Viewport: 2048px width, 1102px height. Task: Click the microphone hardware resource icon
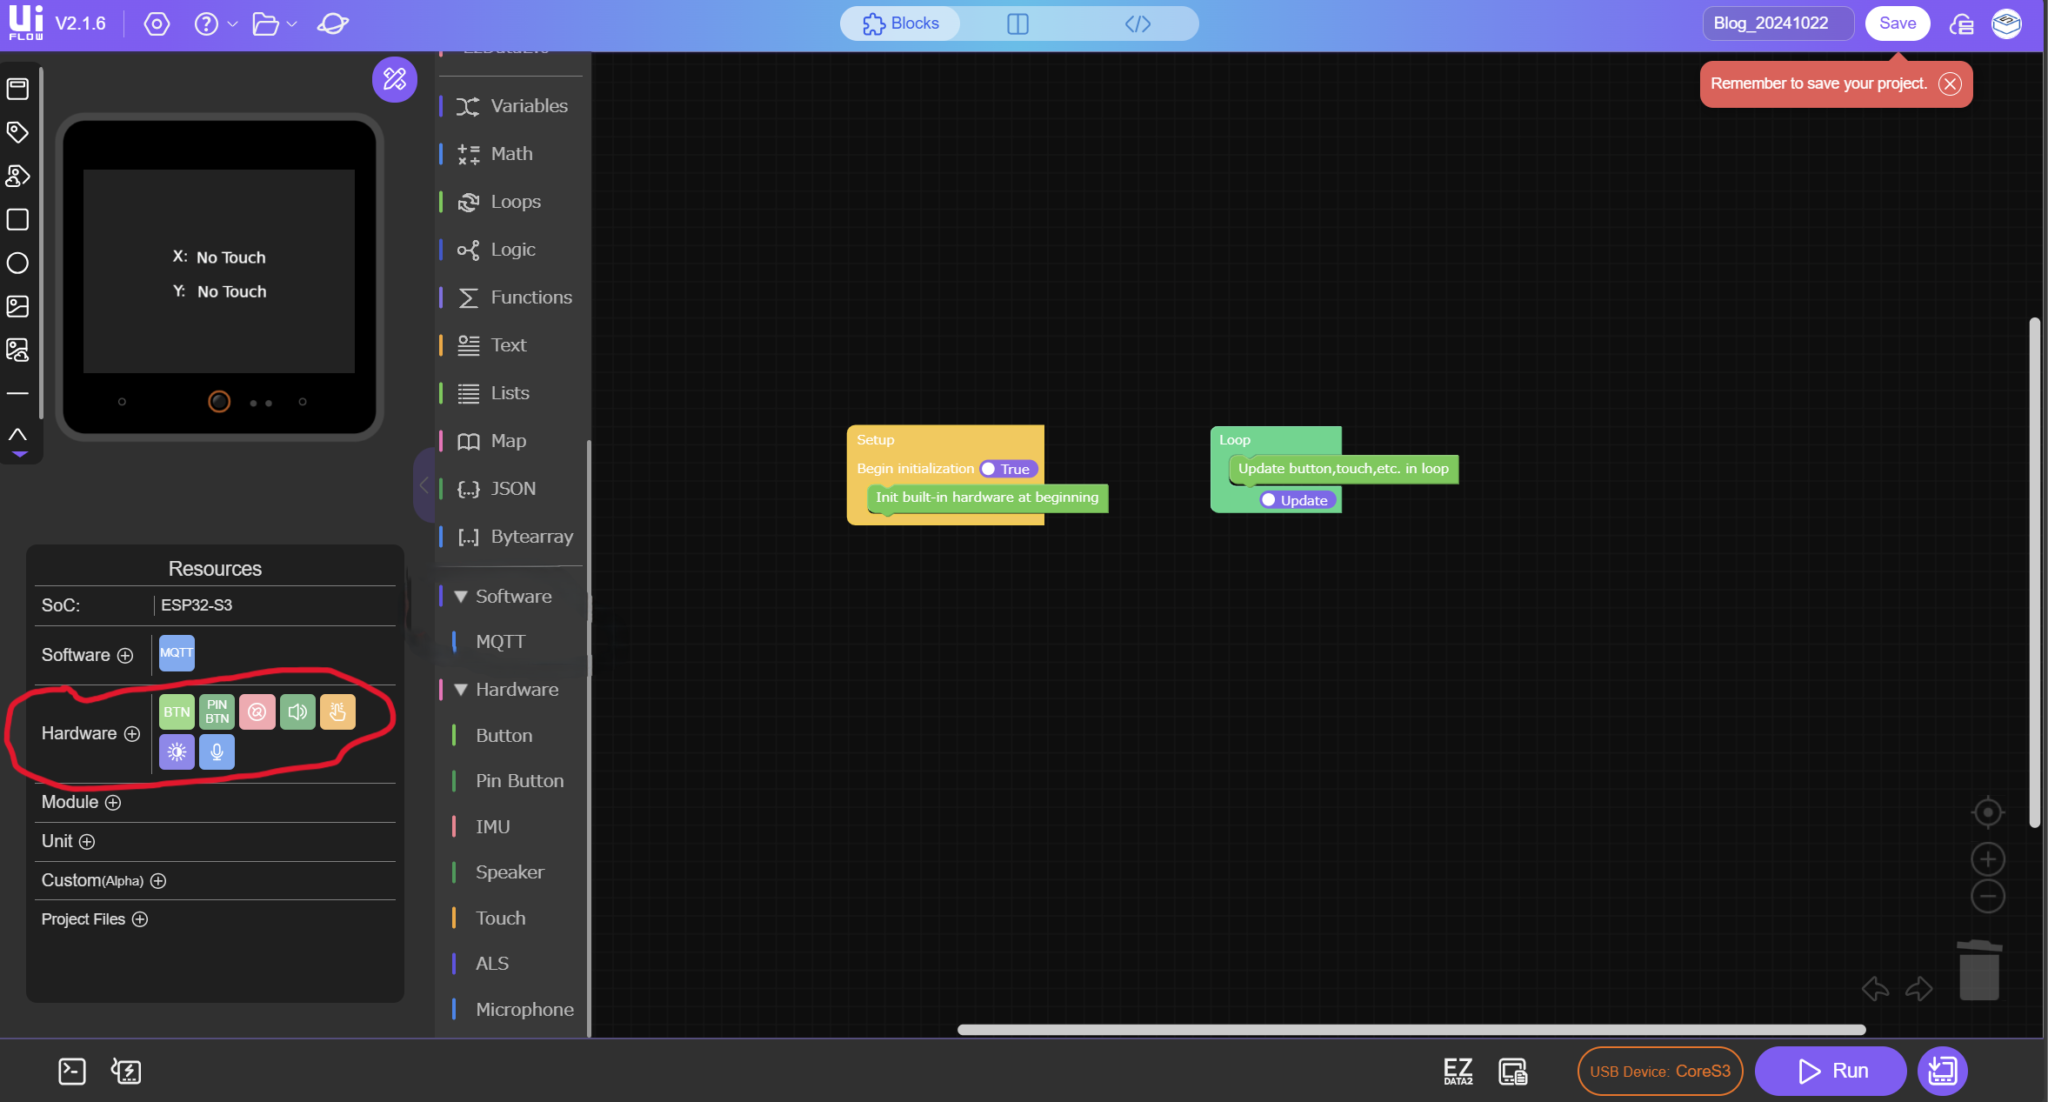coord(216,751)
